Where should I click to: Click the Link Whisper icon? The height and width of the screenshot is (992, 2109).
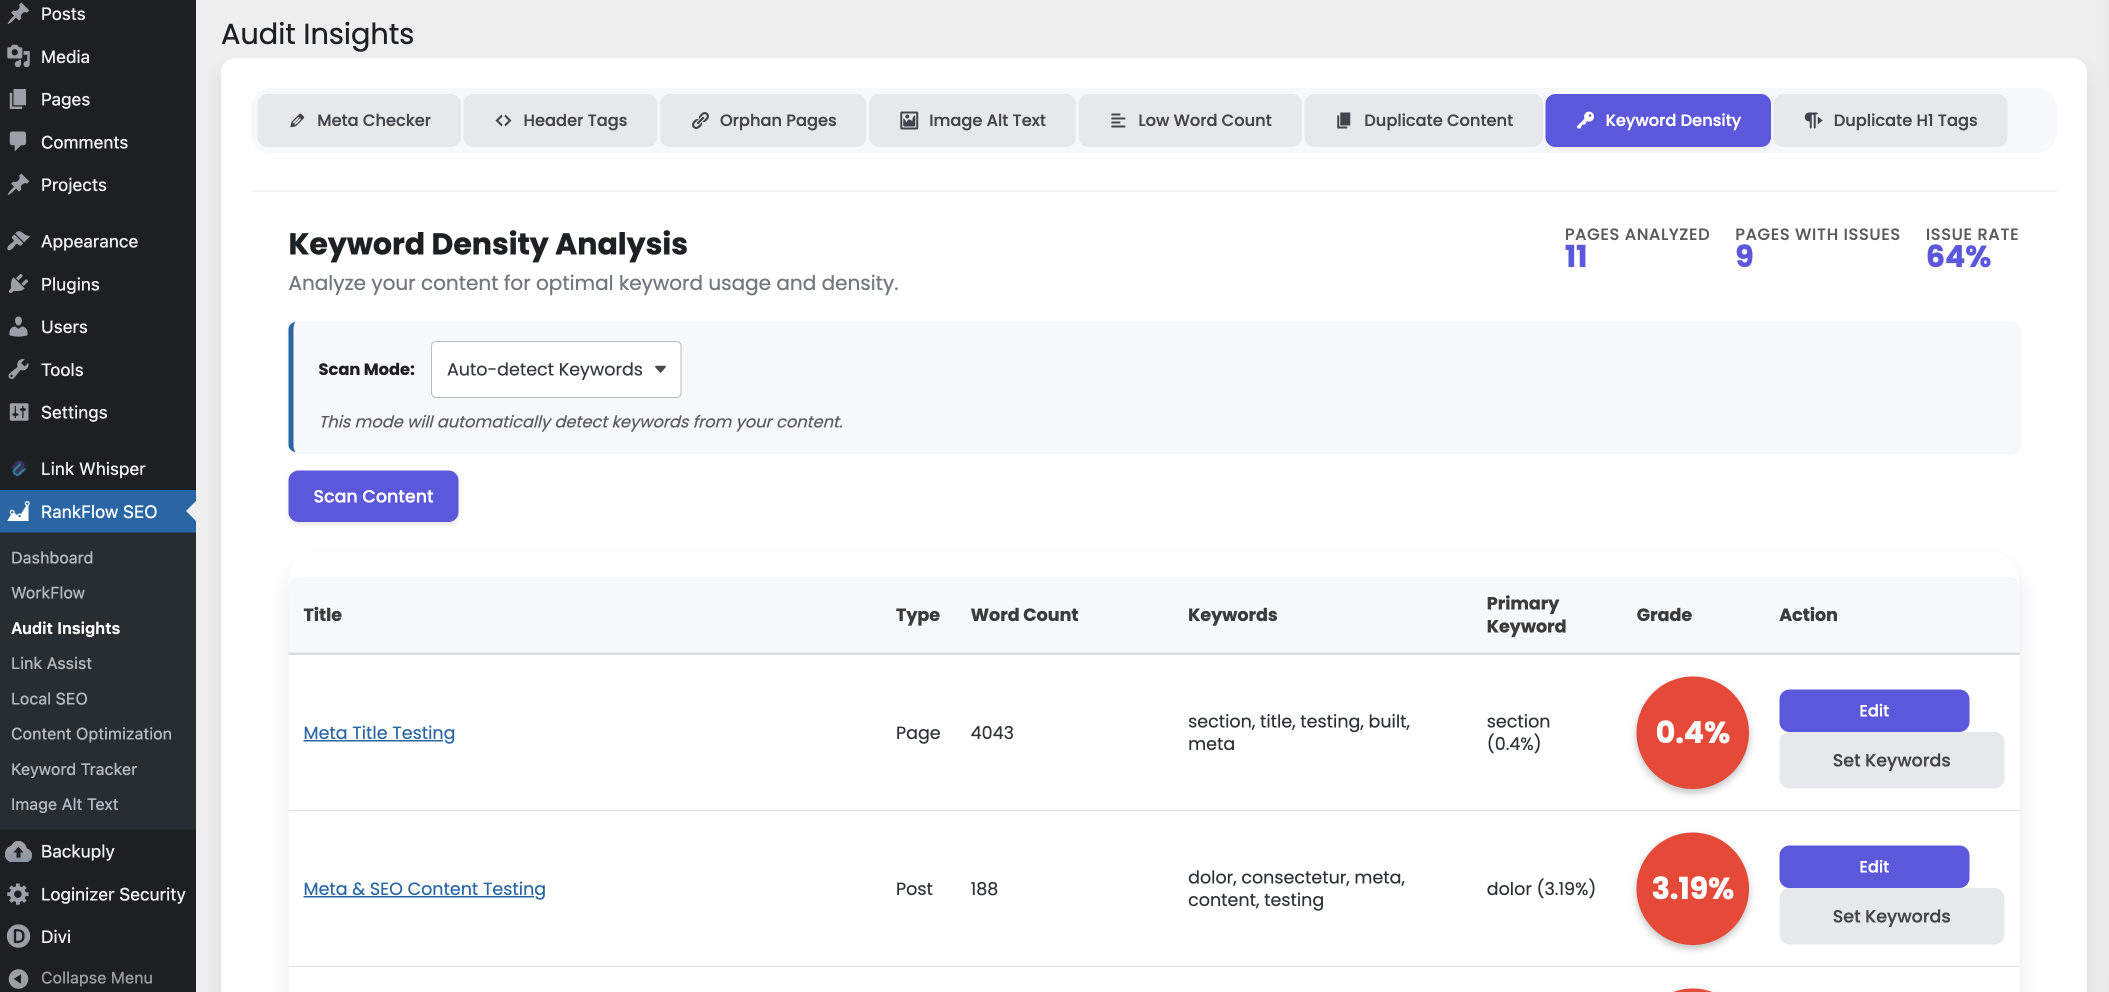pos(18,469)
